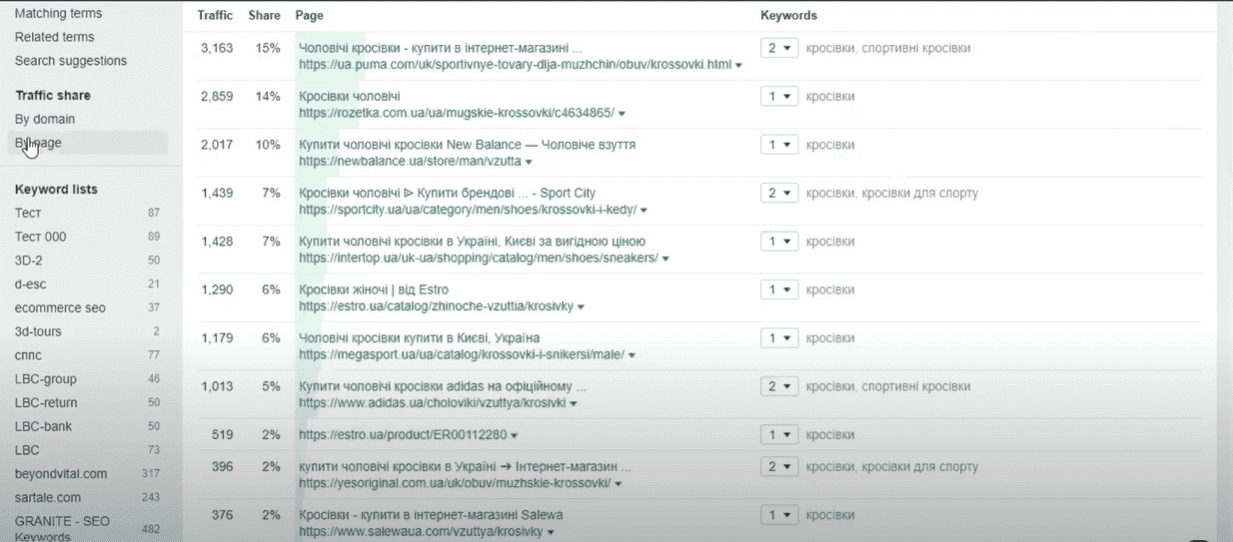This screenshot has height=542, width=1233.
Task: Open keywords dropdown for the megasport.ua row
Action: 779,338
